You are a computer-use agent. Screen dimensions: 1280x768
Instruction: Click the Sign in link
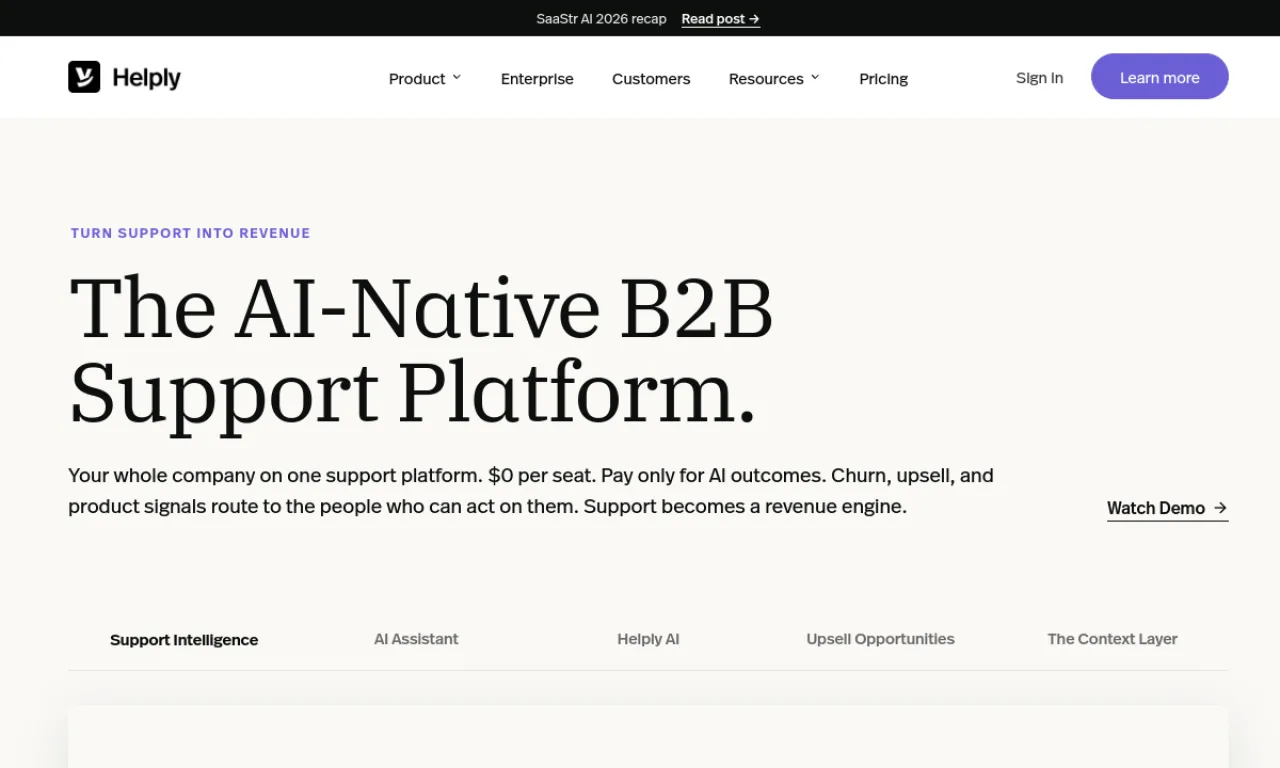(1039, 78)
